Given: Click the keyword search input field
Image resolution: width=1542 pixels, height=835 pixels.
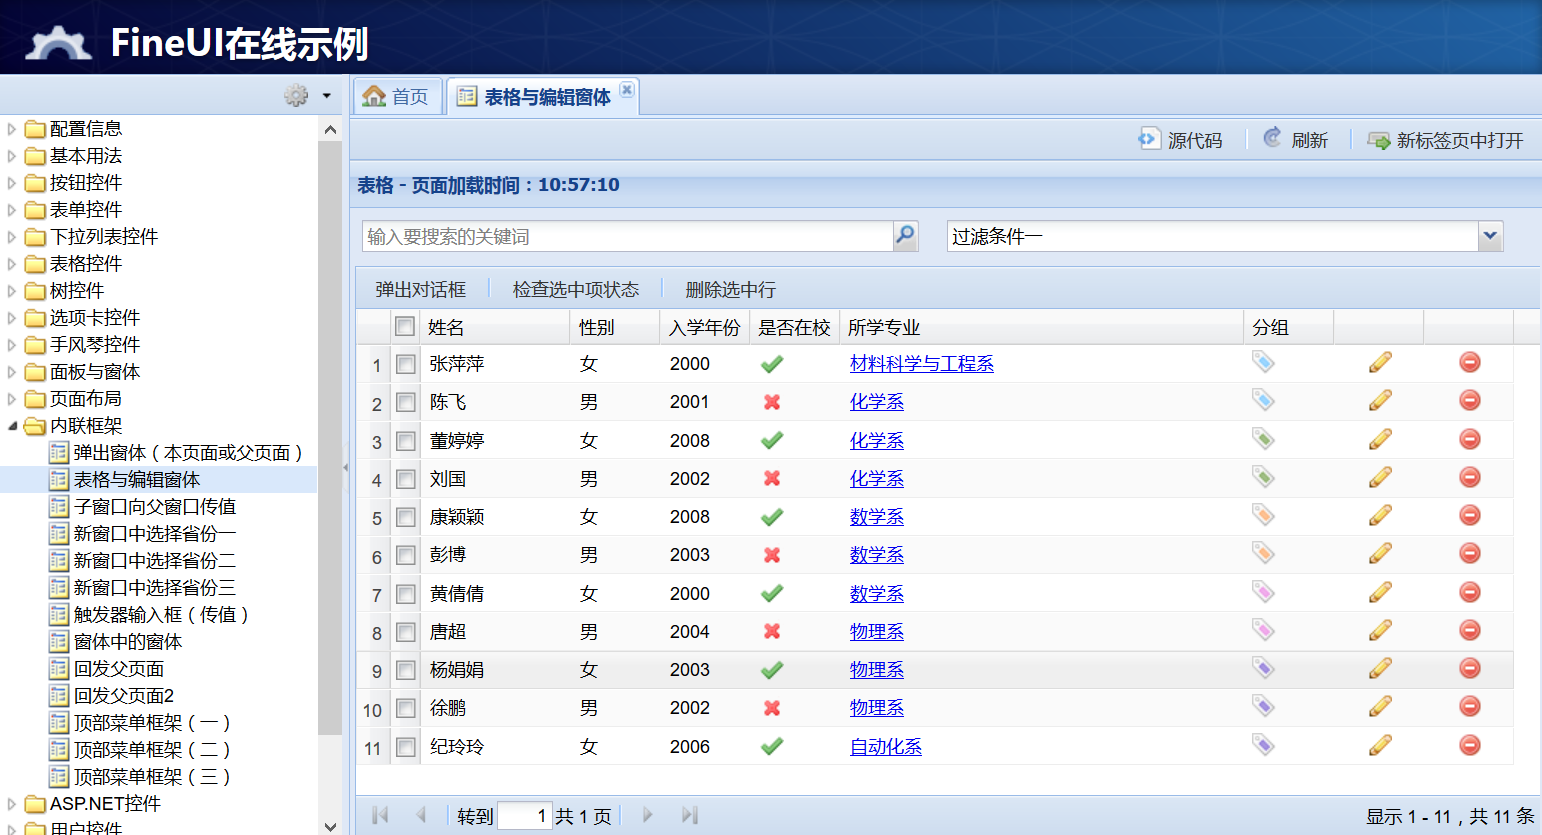Looking at the screenshot, I should tap(626, 236).
